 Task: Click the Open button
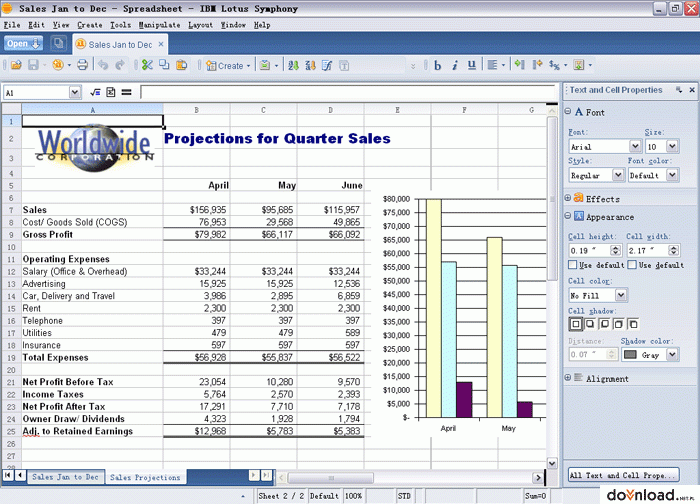tap(23, 43)
